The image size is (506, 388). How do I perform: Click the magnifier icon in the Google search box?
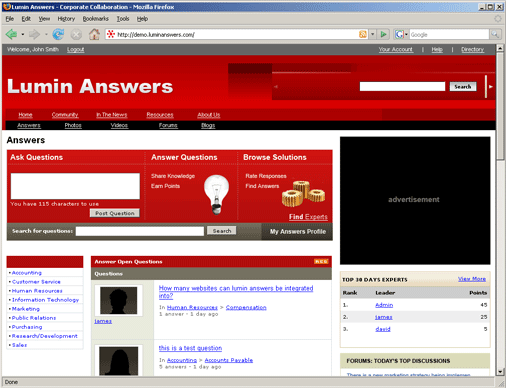495,34
